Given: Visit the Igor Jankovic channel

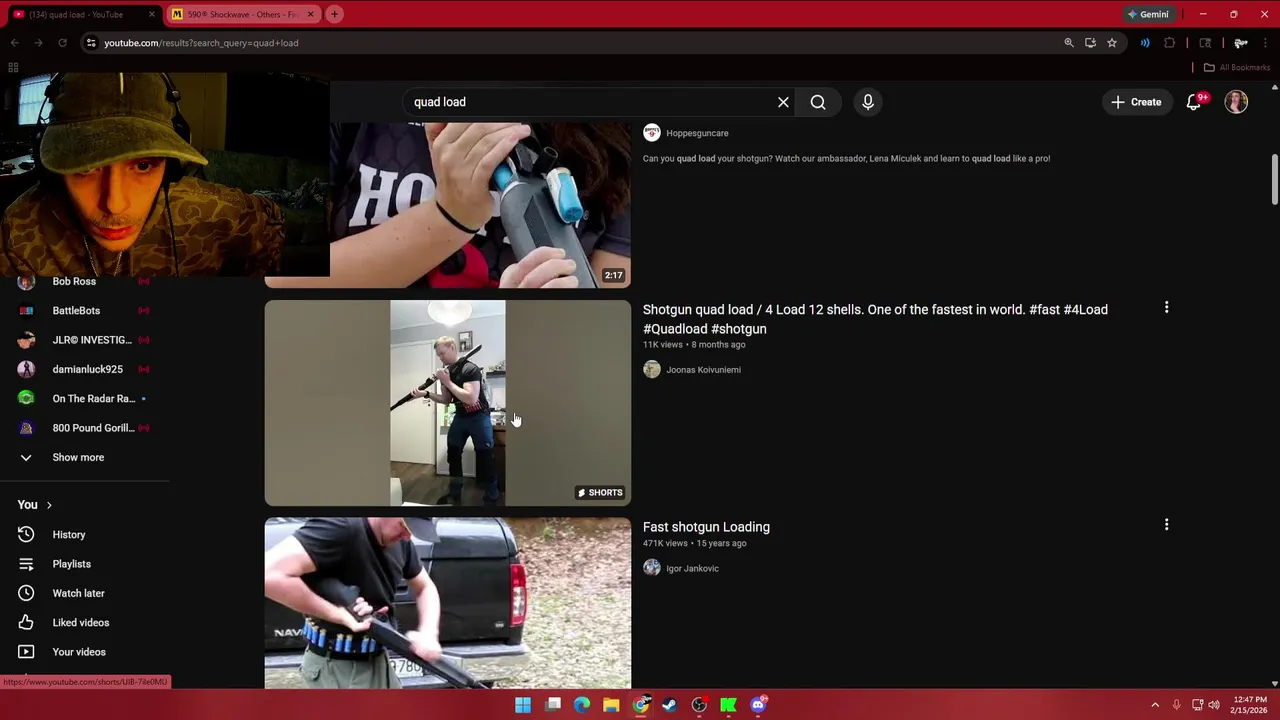Looking at the screenshot, I should [692, 568].
